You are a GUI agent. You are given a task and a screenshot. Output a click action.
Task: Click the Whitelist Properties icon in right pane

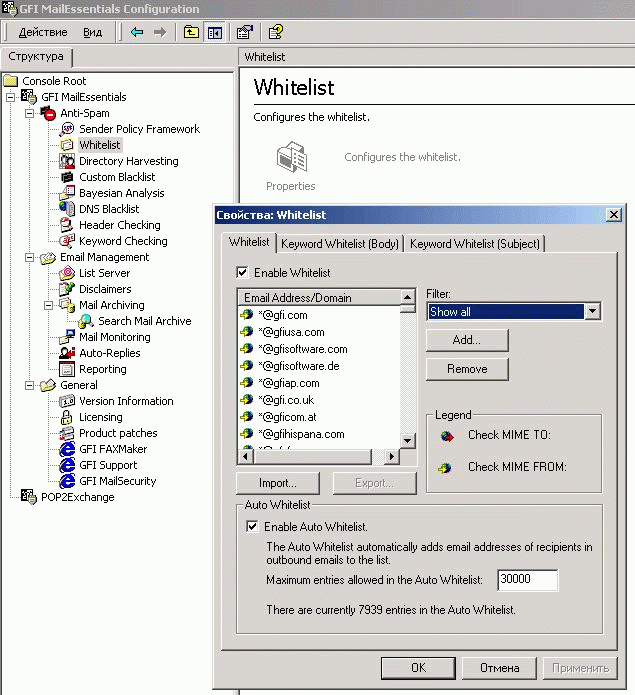(292, 157)
